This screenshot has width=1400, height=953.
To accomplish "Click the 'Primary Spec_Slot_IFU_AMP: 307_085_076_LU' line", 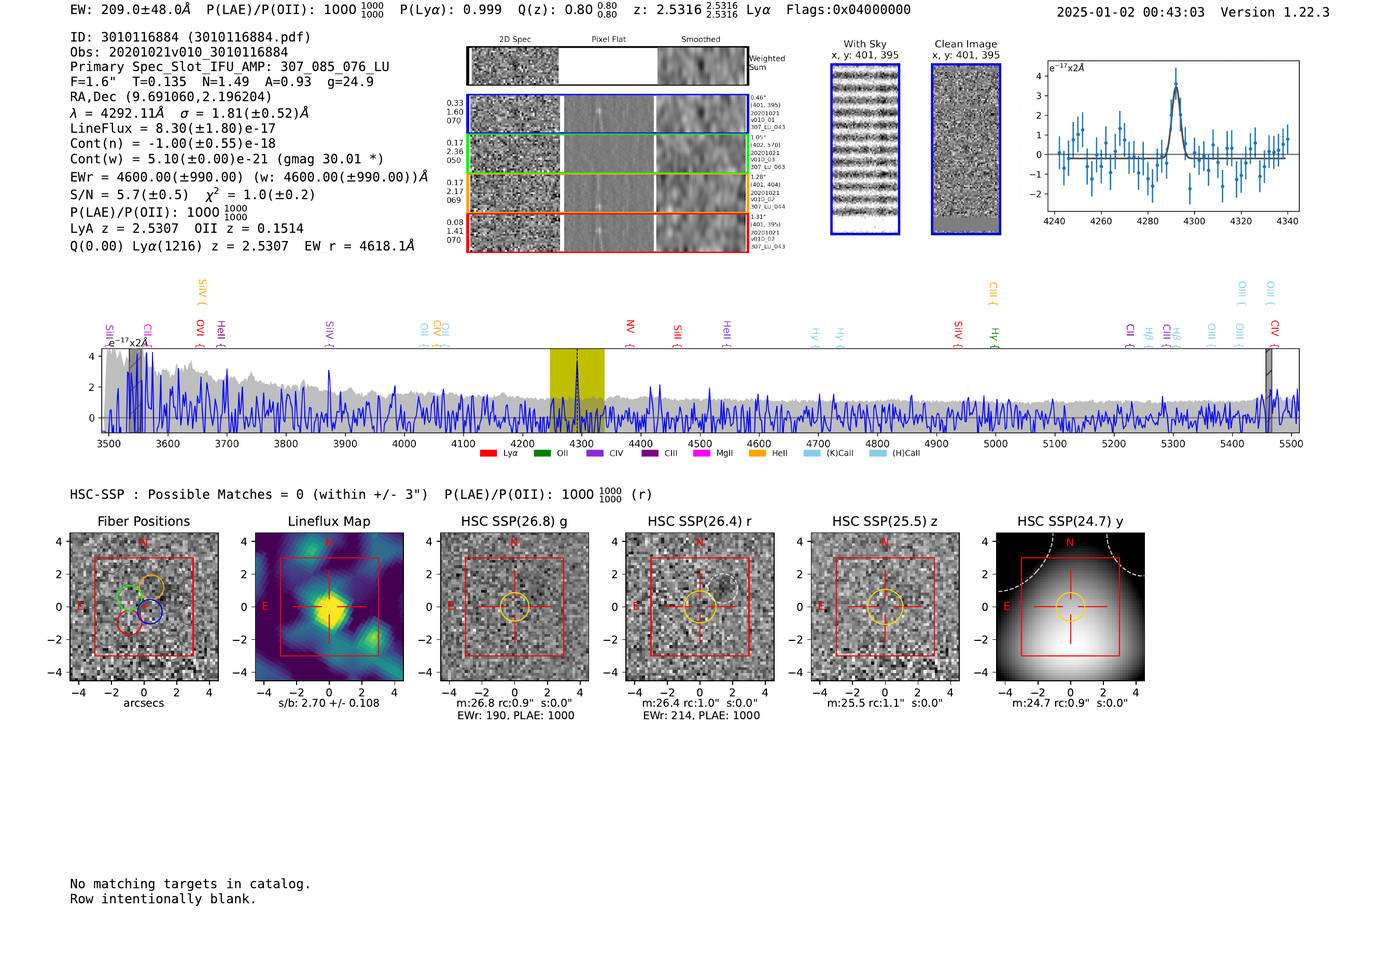I will [x=230, y=67].
